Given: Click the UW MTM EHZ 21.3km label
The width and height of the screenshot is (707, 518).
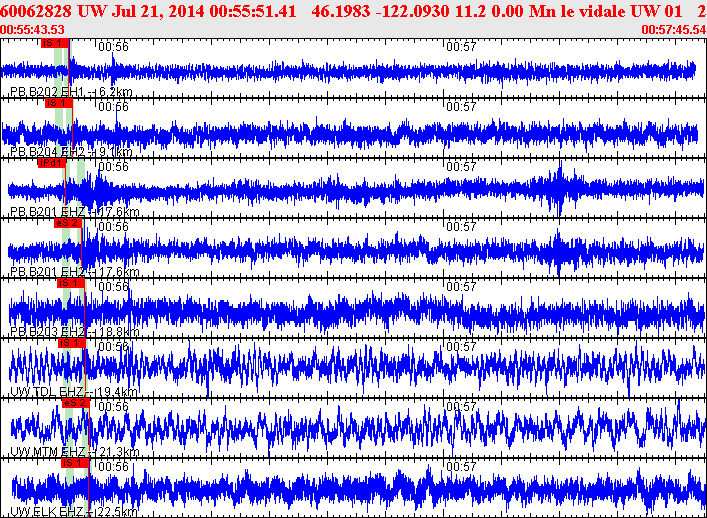Looking at the screenshot, I should pyautogui.click(x=75, y=452).
